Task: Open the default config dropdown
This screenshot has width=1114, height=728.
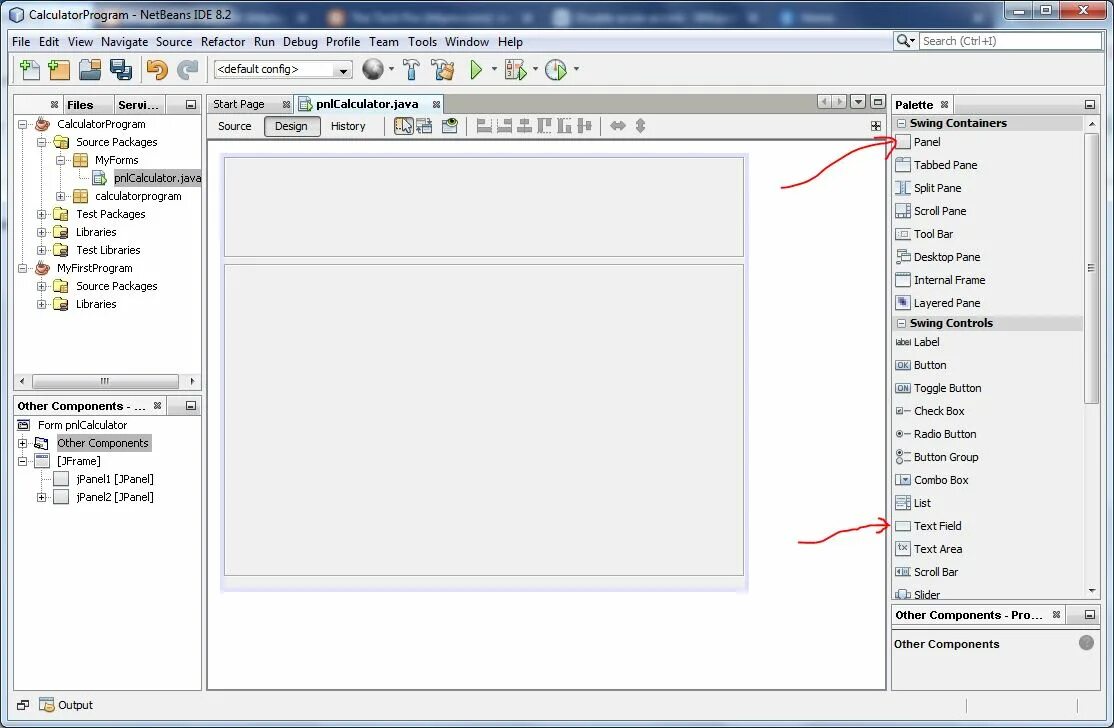Action: pos(343,70)
